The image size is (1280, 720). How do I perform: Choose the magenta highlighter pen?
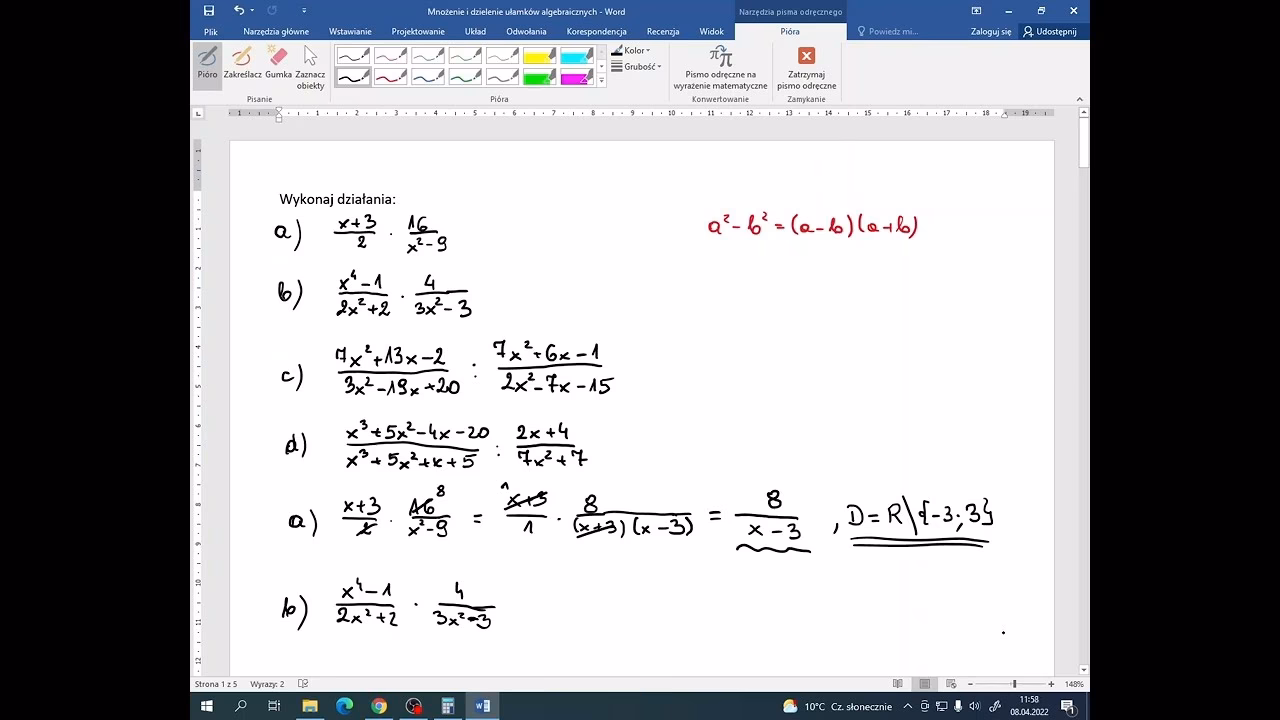(x=574, y=77)
